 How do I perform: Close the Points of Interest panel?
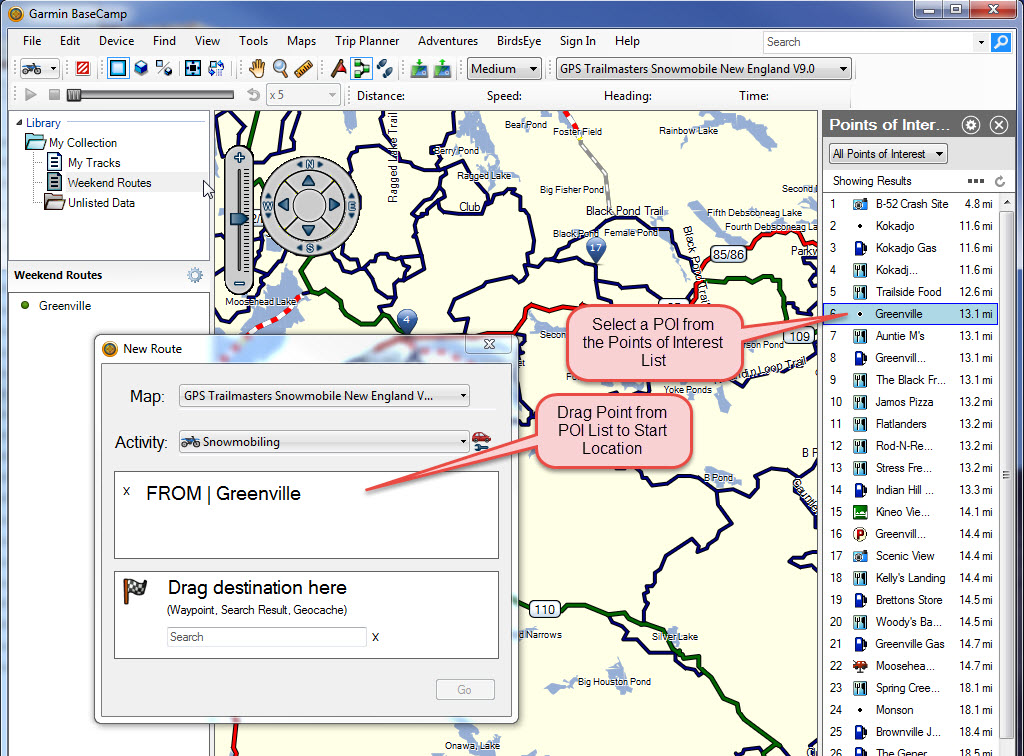pos(999,125)
